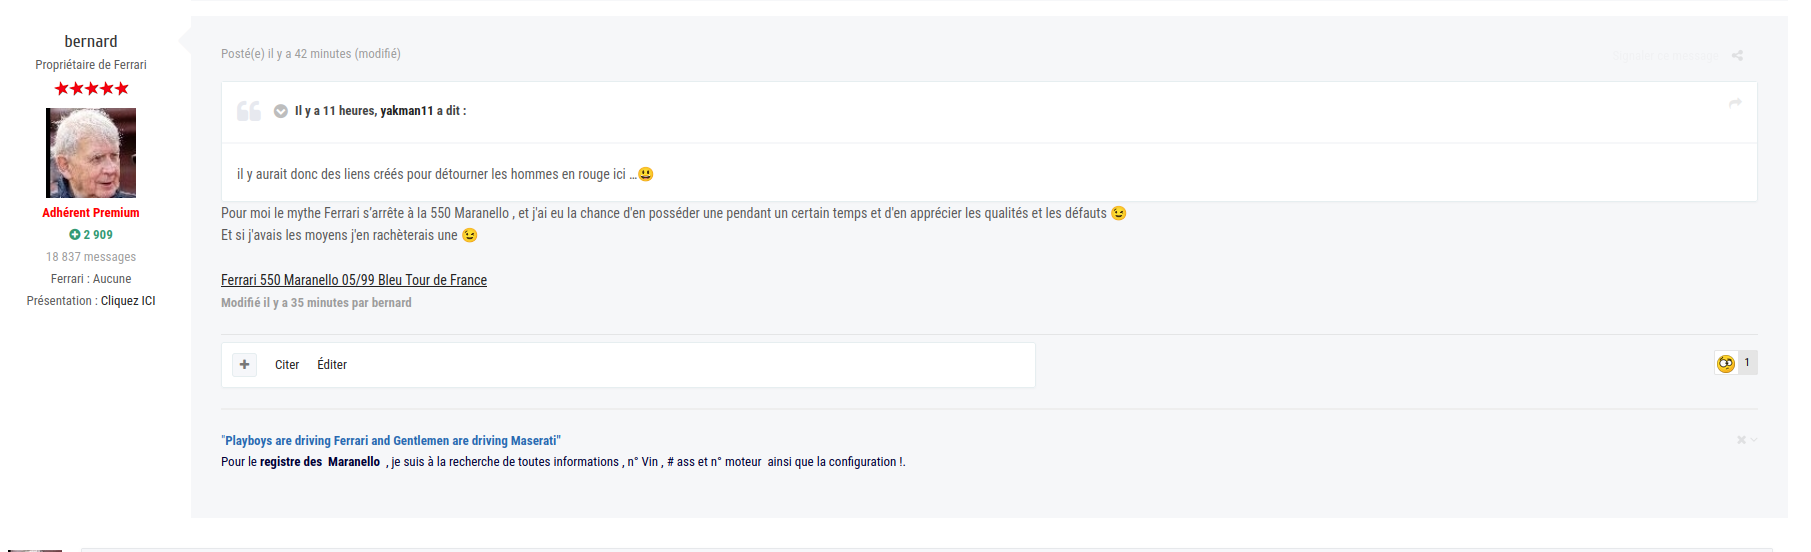Screen dimensions: 1811x552
Task: Click the go-to-original-post arrow in the quote
Action: [1735, 103]
